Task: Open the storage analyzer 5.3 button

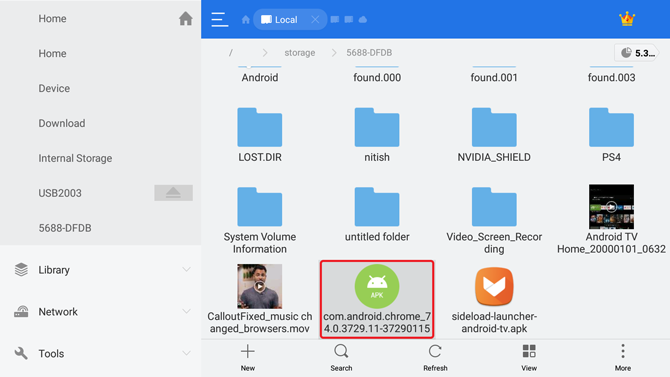Action: 637,53
